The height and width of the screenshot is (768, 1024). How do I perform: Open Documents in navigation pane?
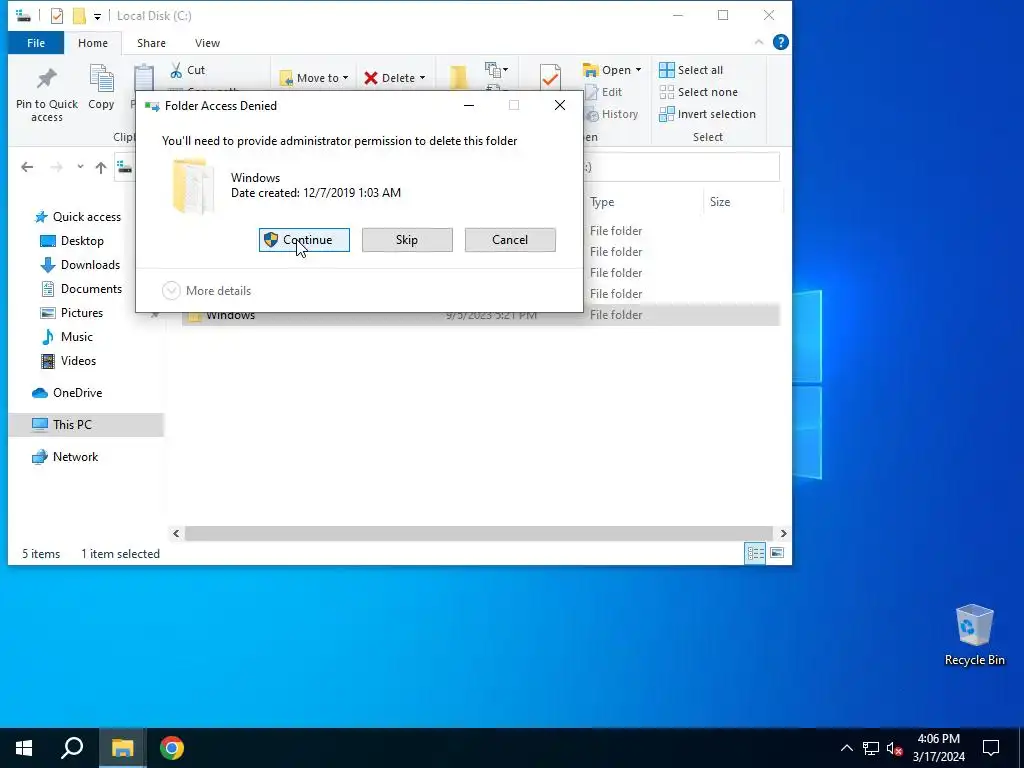(x=82, y=289)
